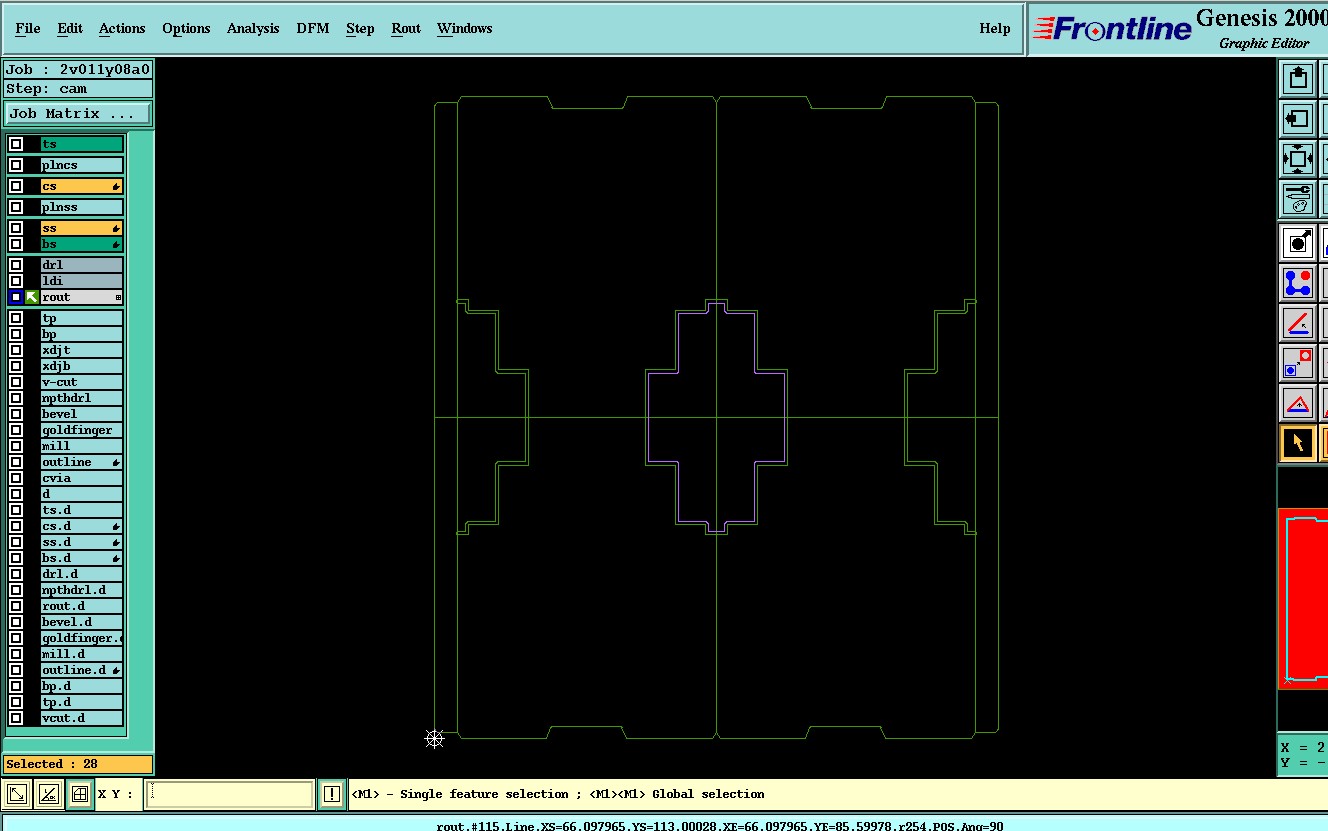Open the Job Matrix panel
The image size is (1328, 831).
pos(78,114)
